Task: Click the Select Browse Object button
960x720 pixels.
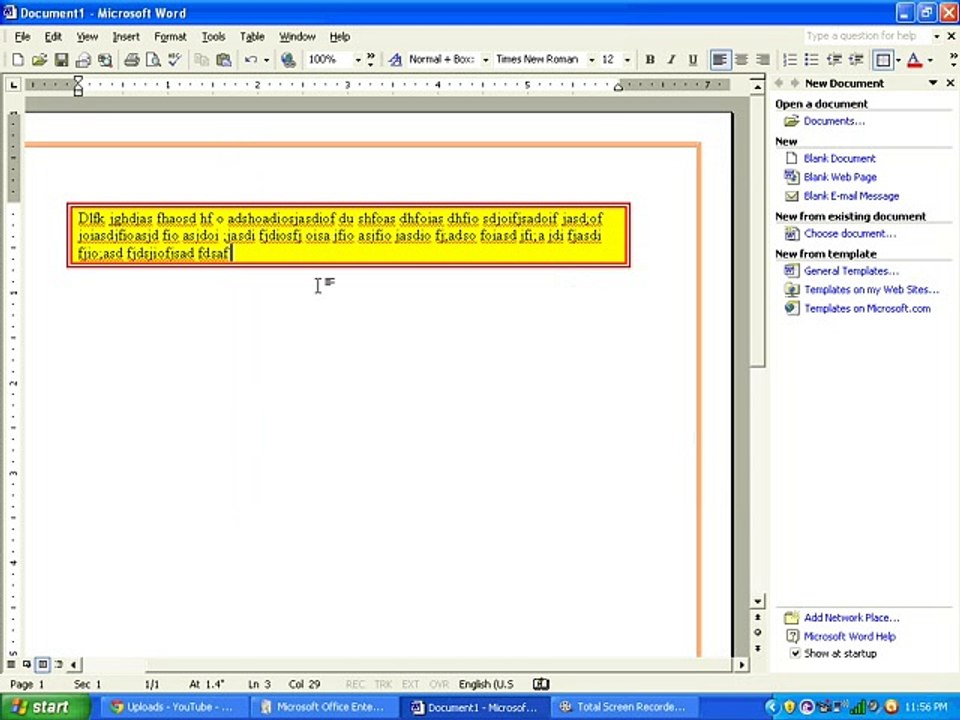Action: (x=757, y=632)
